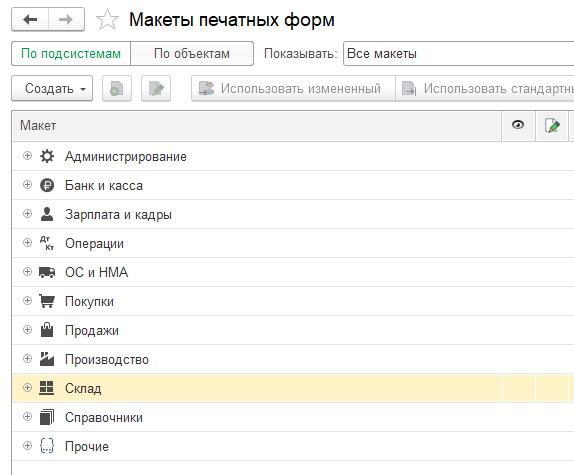Click the truck icon for ОС и НМА
This screenshot has width=574, height=475.
point(47,272)
